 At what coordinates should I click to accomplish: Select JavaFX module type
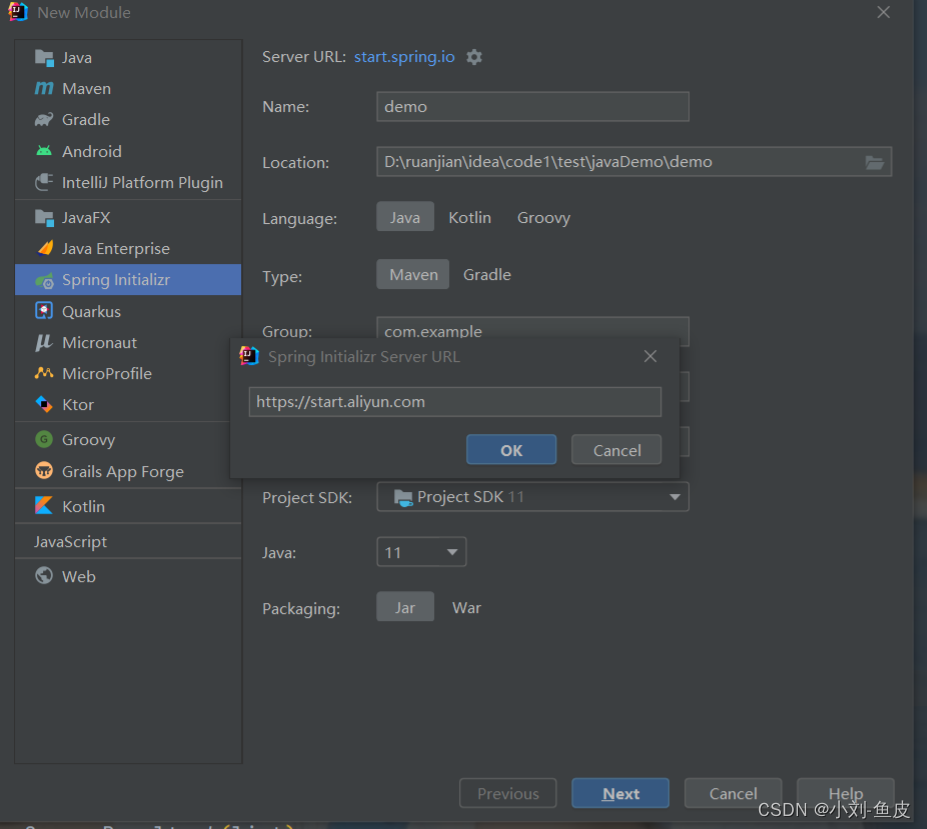(128, 218)
